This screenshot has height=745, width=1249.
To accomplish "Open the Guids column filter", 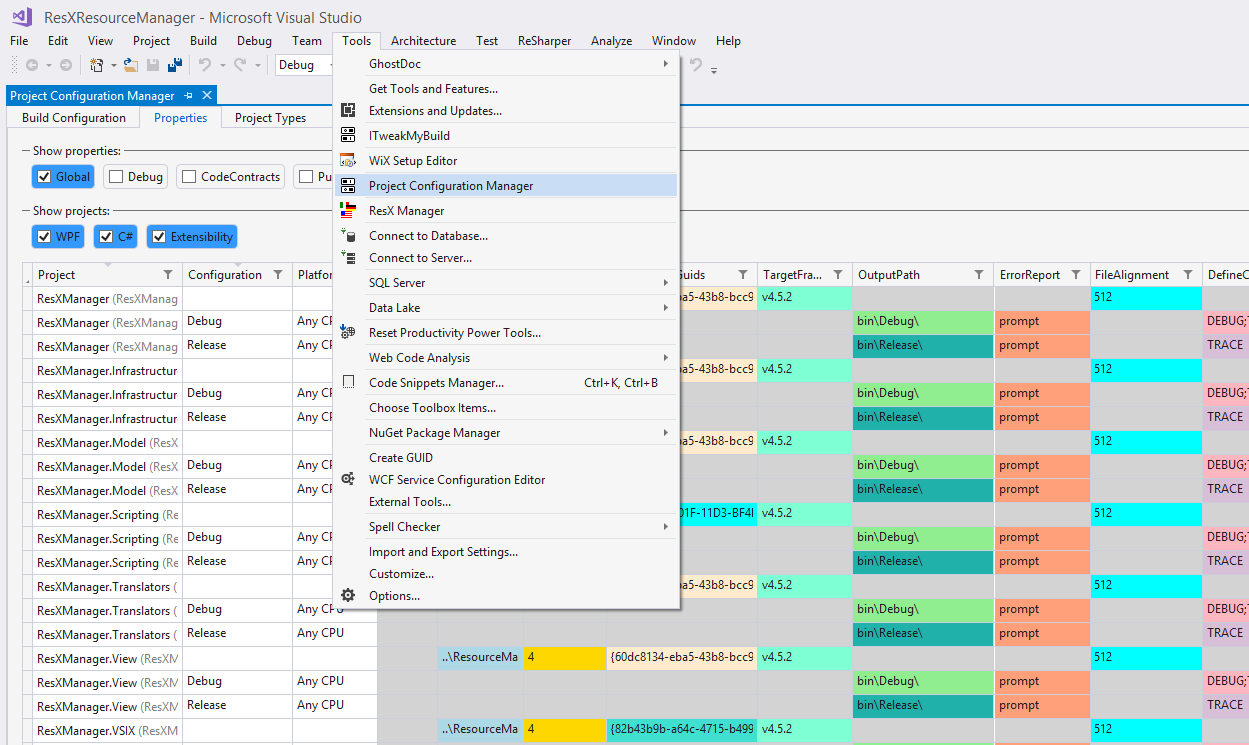I will click(x=743, y=275).
